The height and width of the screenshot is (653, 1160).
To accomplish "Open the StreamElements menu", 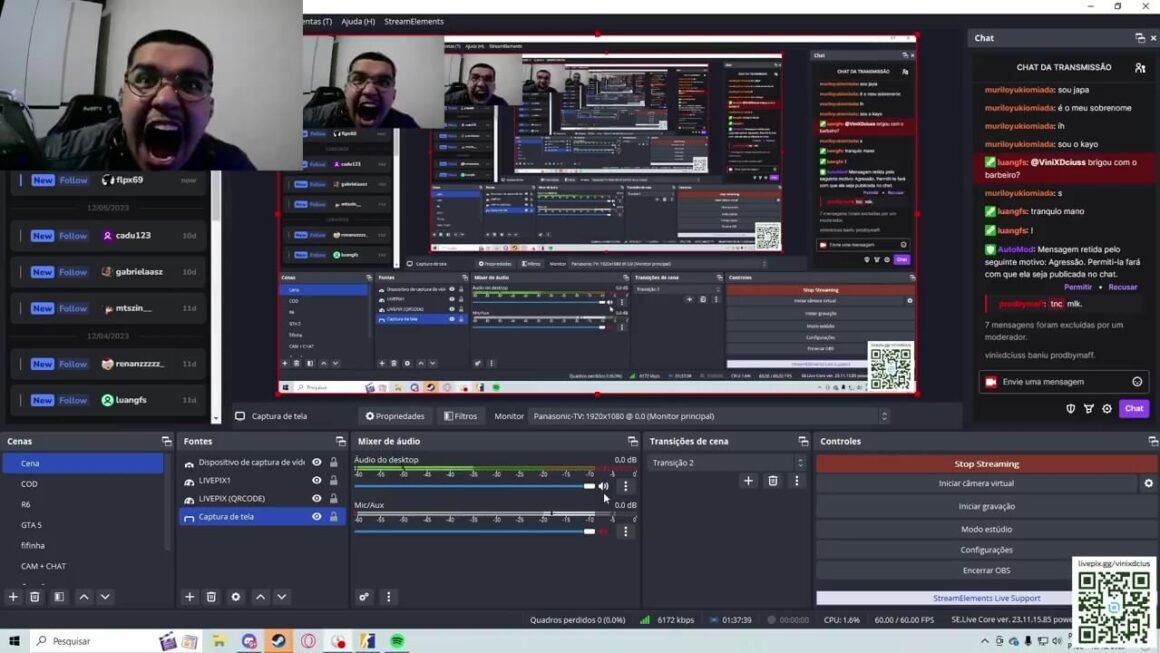I will pyautogui.click(x=413, y=21).
